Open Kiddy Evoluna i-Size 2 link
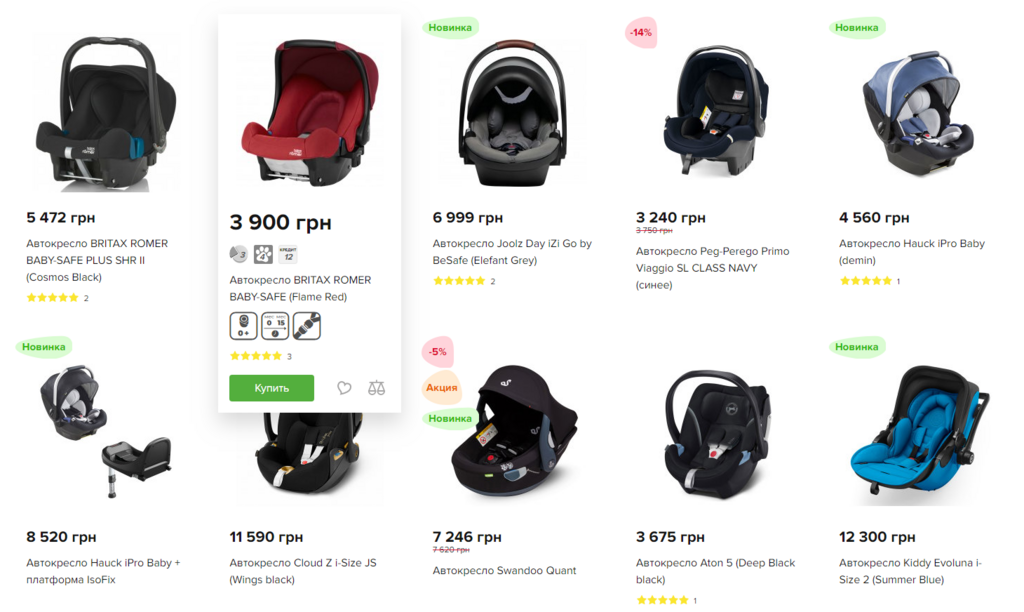1024x612 pixels. (910, 571)
